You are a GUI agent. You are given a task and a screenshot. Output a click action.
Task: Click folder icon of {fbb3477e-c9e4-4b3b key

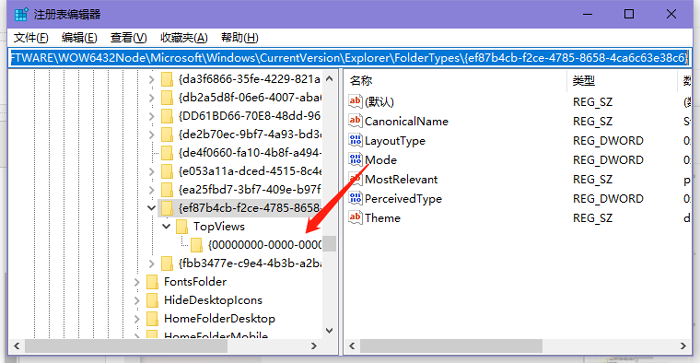click(167, 263)
